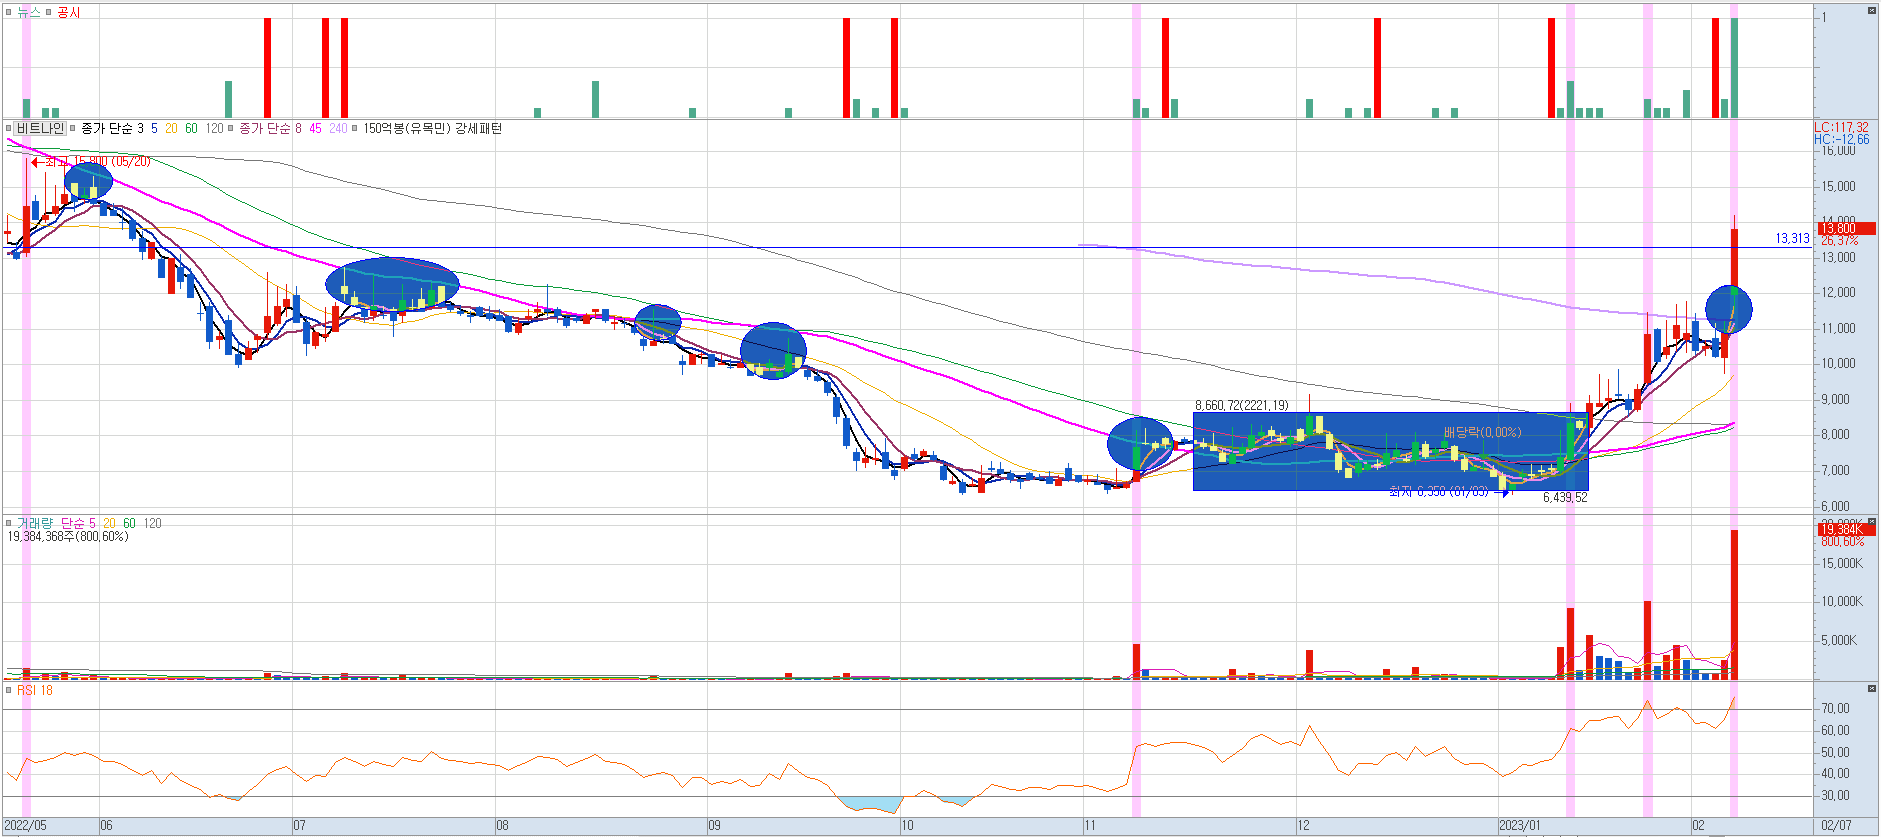Click the marker before 종가 단순 3
Viewport: 1881px width, 837px height.
click(73, 129)
